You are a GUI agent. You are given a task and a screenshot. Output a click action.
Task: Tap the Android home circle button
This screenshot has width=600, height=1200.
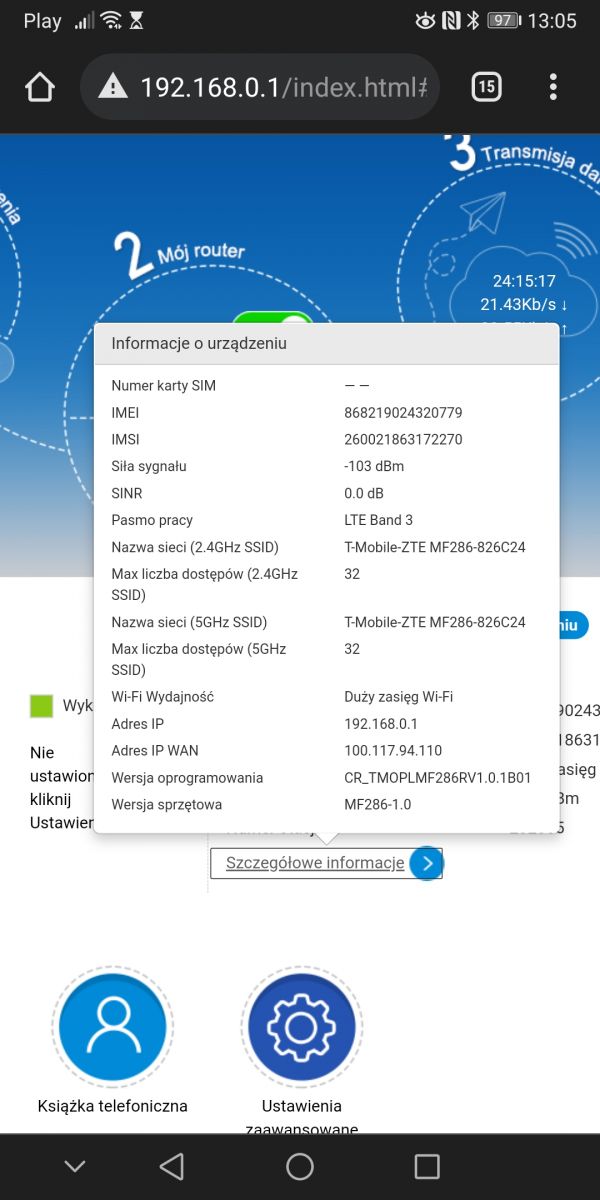(300, 1166)
